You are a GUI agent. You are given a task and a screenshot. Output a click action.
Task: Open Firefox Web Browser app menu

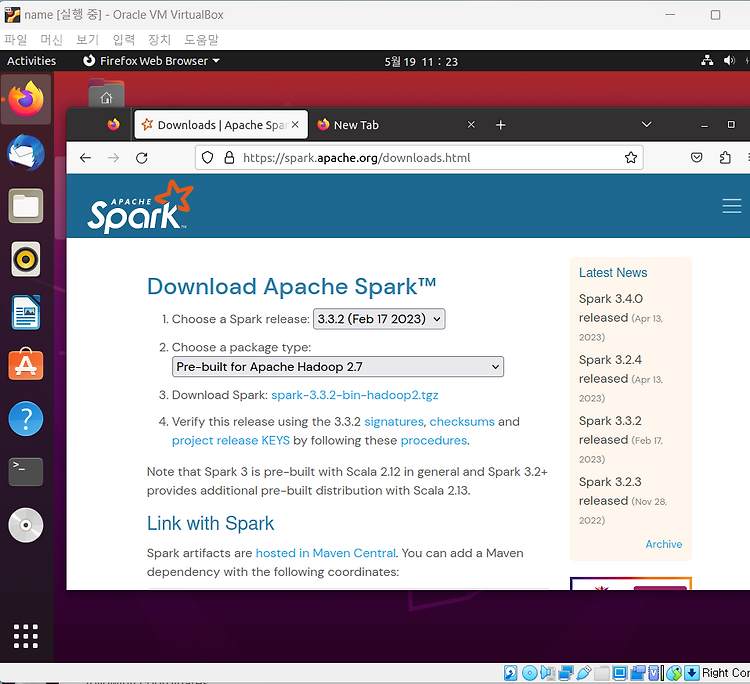(151, 61)
